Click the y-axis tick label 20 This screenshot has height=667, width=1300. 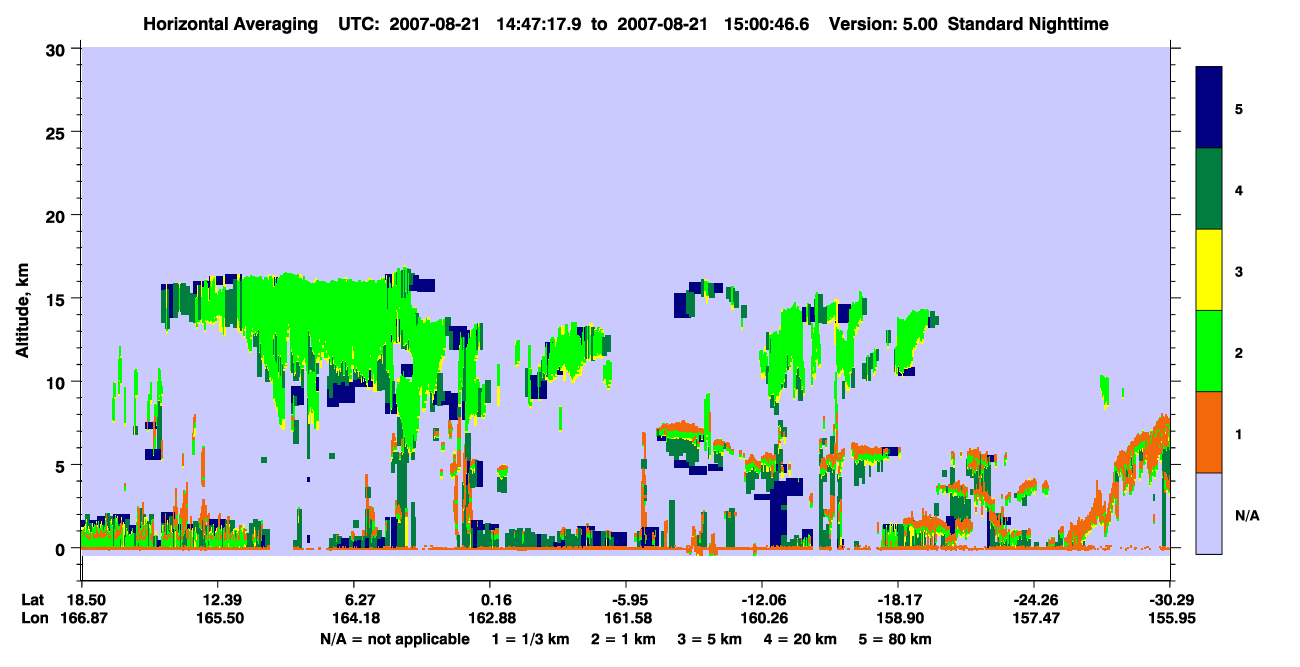[58, 215]
